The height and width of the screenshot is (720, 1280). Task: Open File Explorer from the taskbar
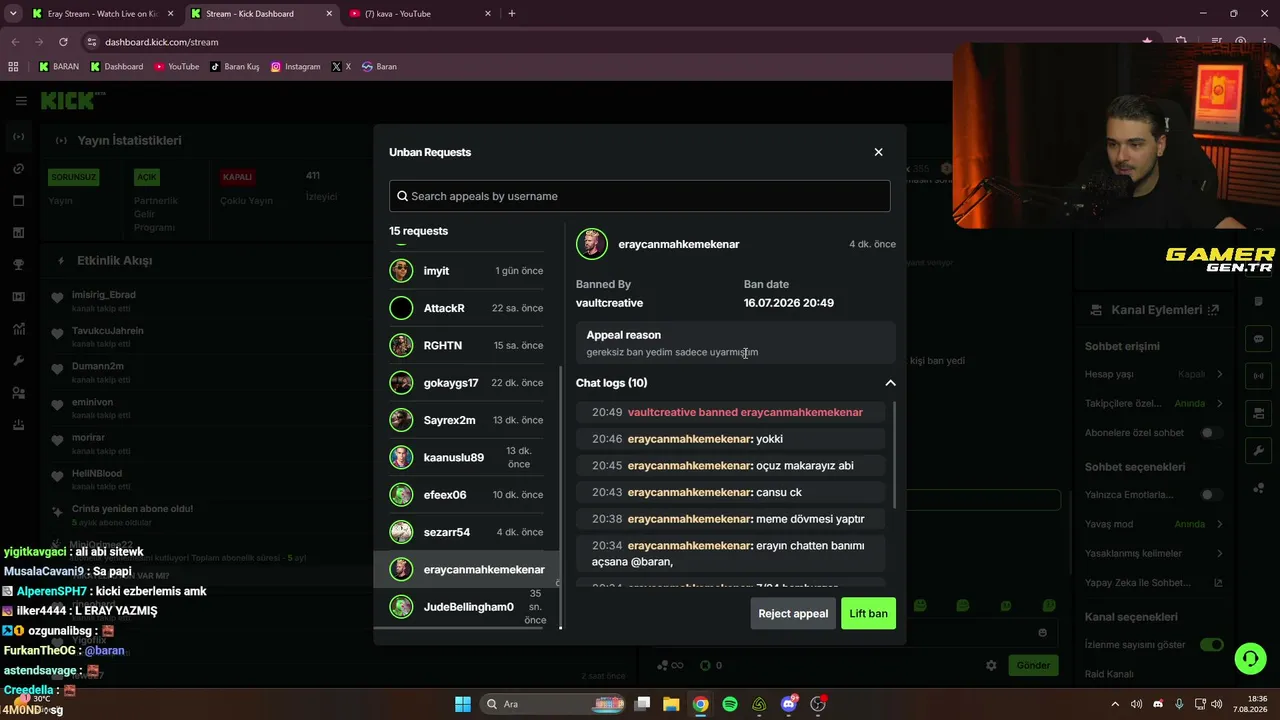click(x=672, y=704)
